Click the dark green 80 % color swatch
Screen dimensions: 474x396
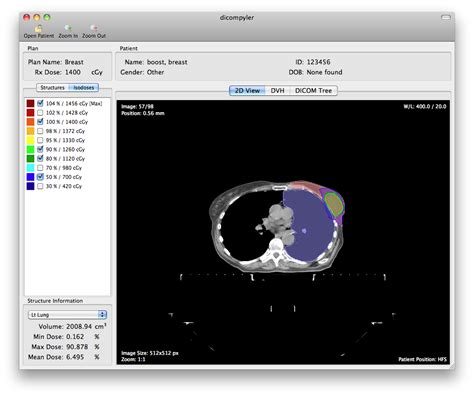click(x=31, y=158)
